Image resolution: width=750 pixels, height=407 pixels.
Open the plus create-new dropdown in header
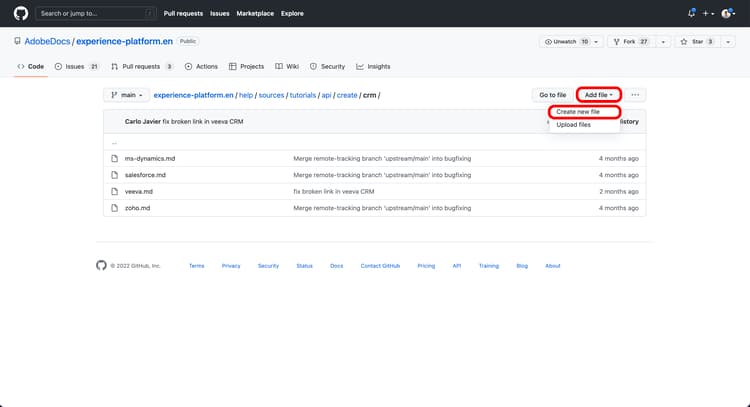click(x=708, y=13)
